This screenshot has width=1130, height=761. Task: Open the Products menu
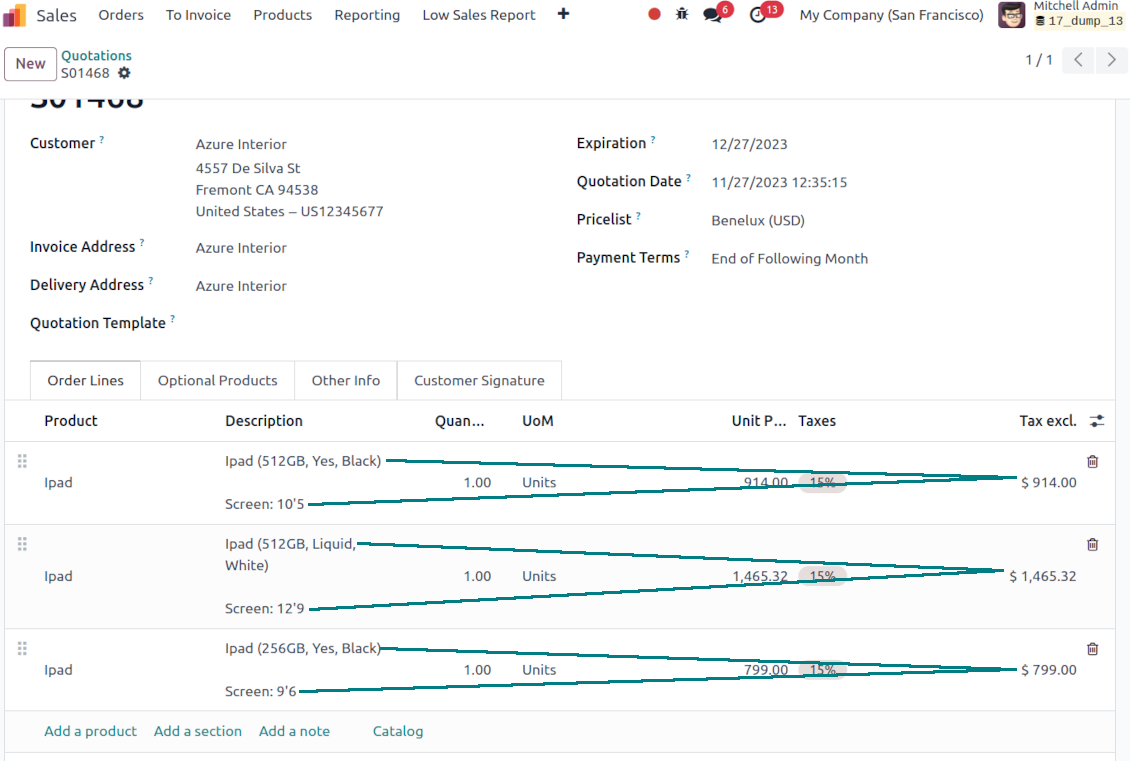(x=282, y=15)
